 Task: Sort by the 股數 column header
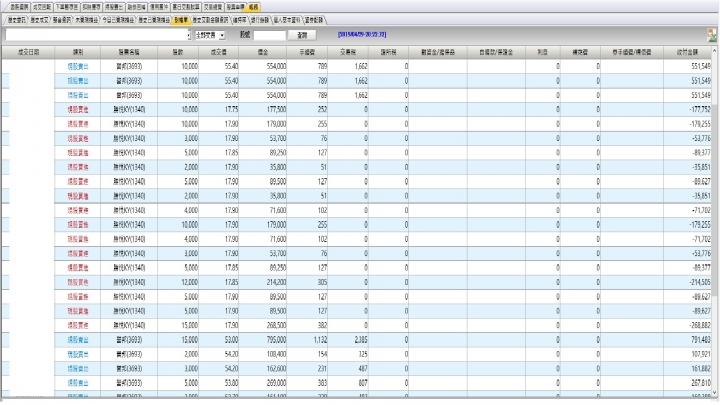click(x=178, y=52)
